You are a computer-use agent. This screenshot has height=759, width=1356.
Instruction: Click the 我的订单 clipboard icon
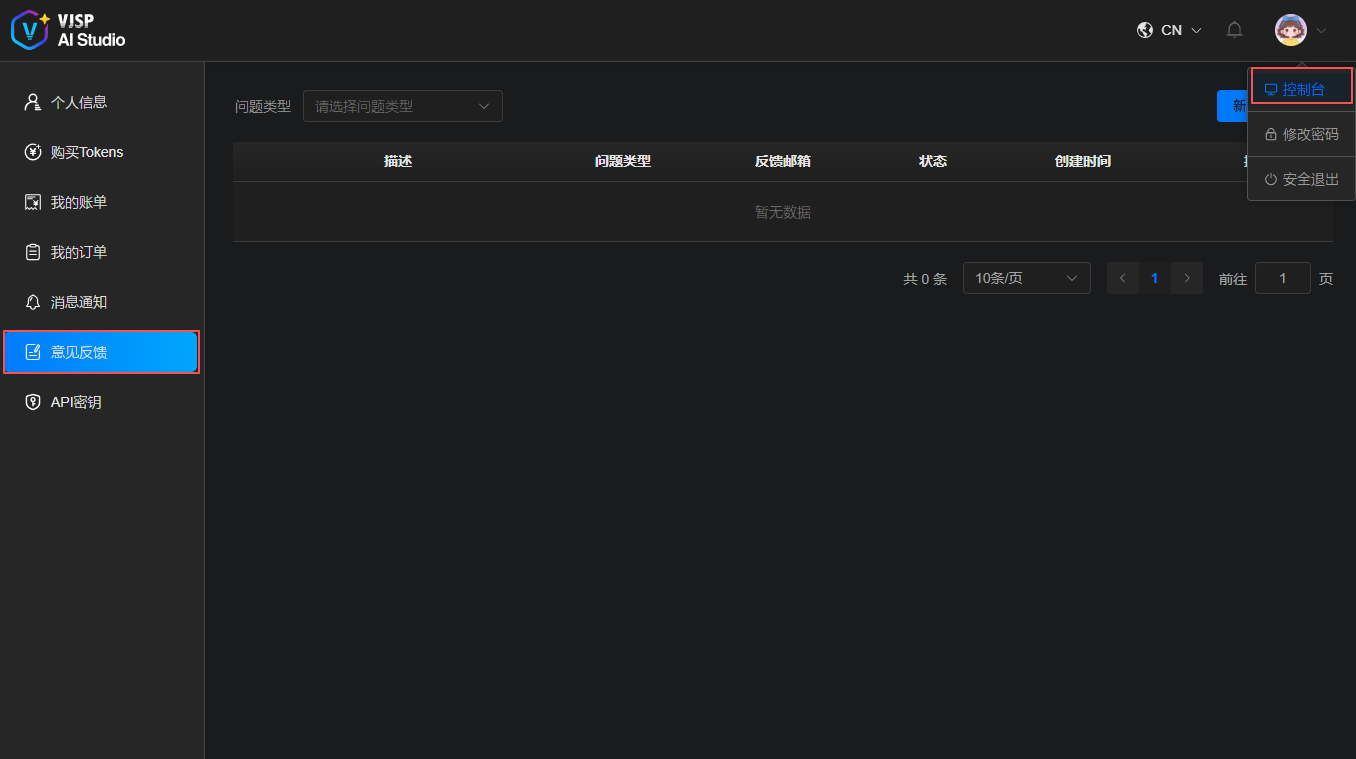pyautogui.click(x=33, y=252)
